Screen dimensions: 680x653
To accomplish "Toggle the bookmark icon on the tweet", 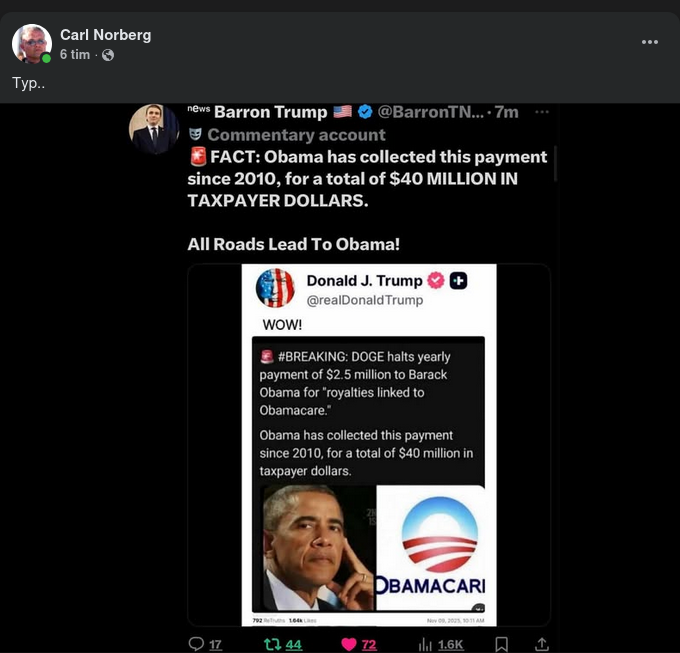I will [x=502, y=644].
